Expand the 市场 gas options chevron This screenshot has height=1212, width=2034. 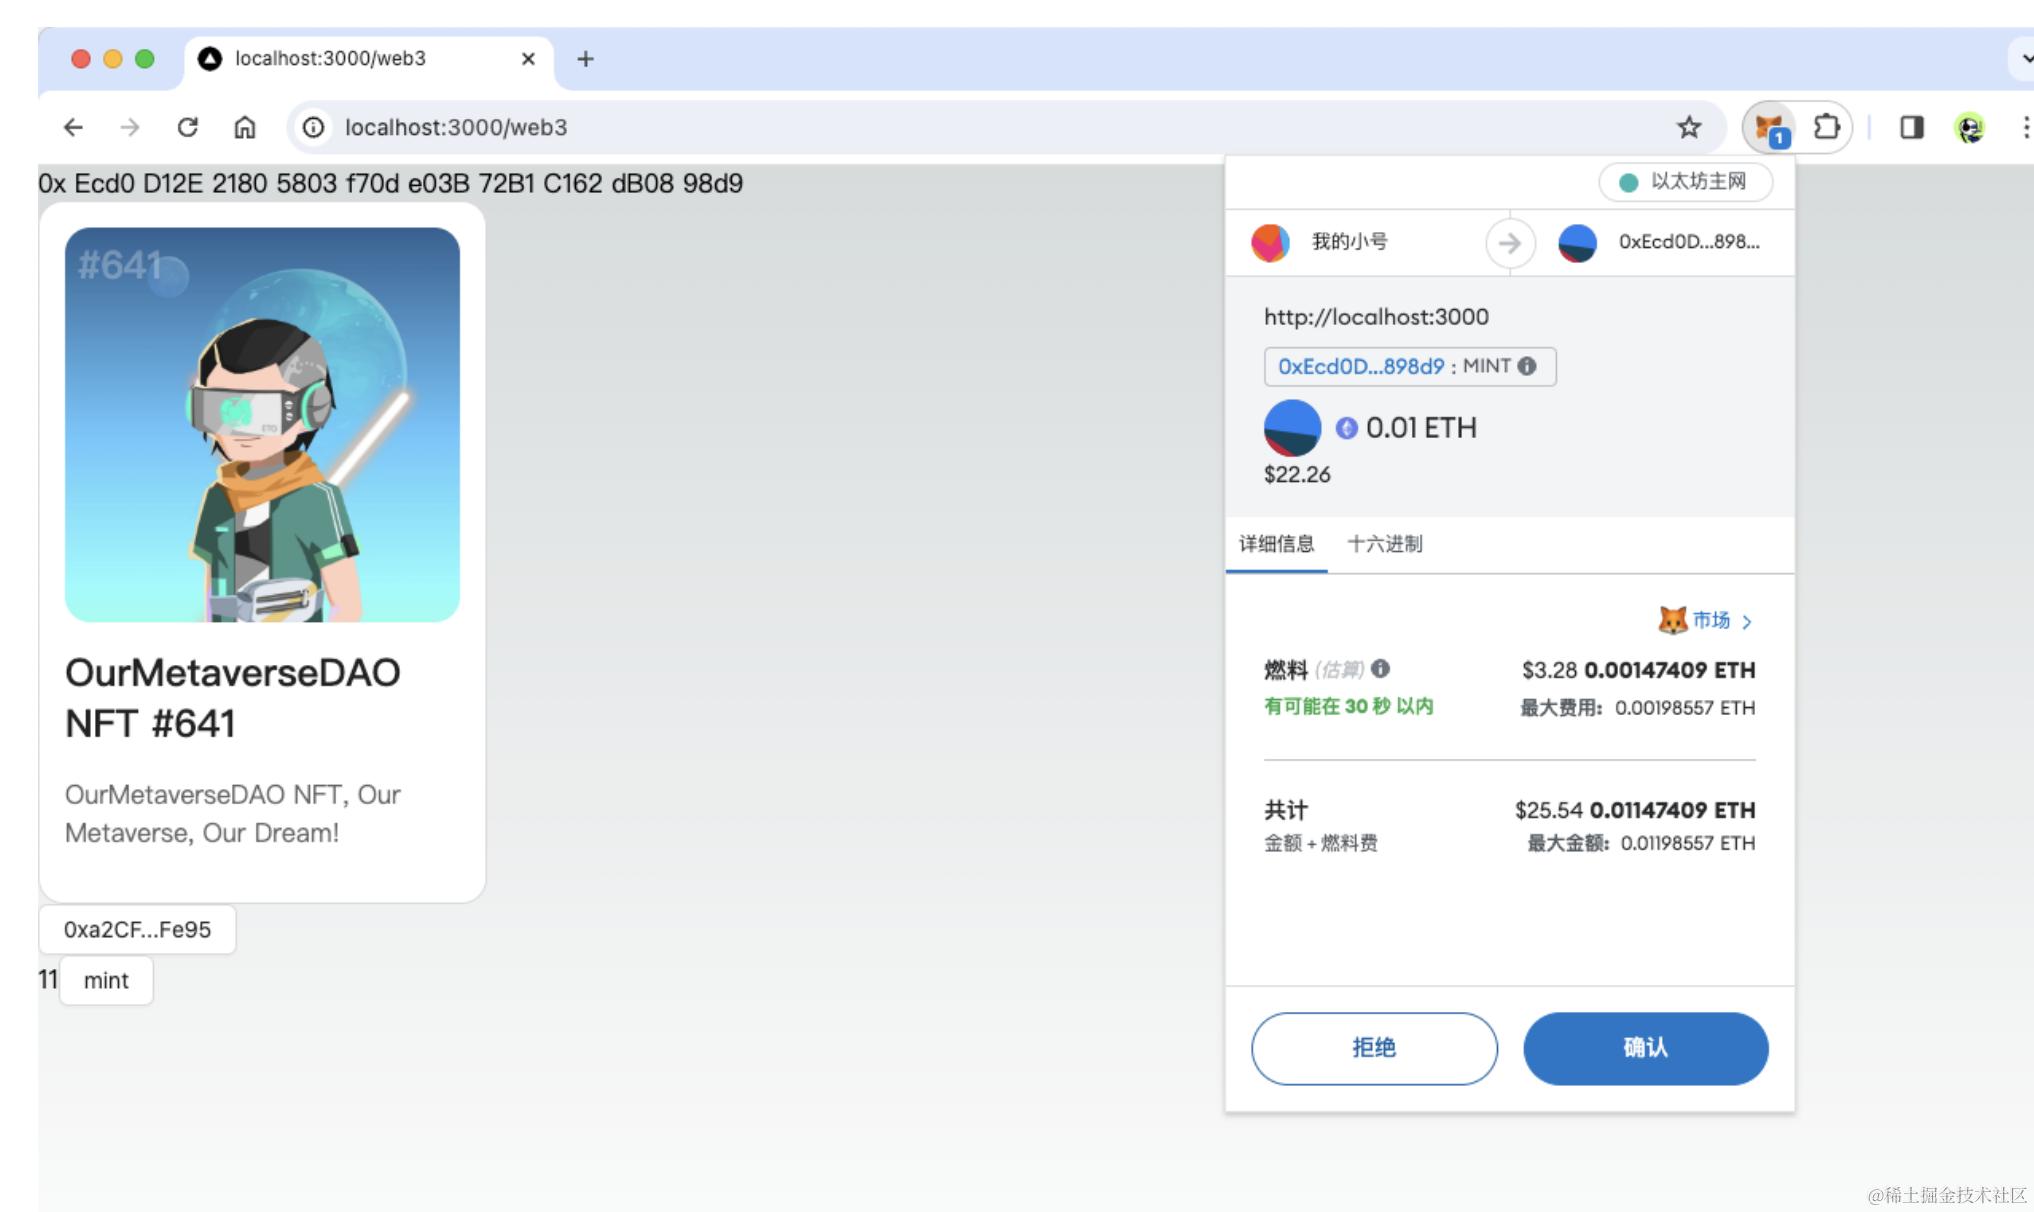(x=1746, y=622)
